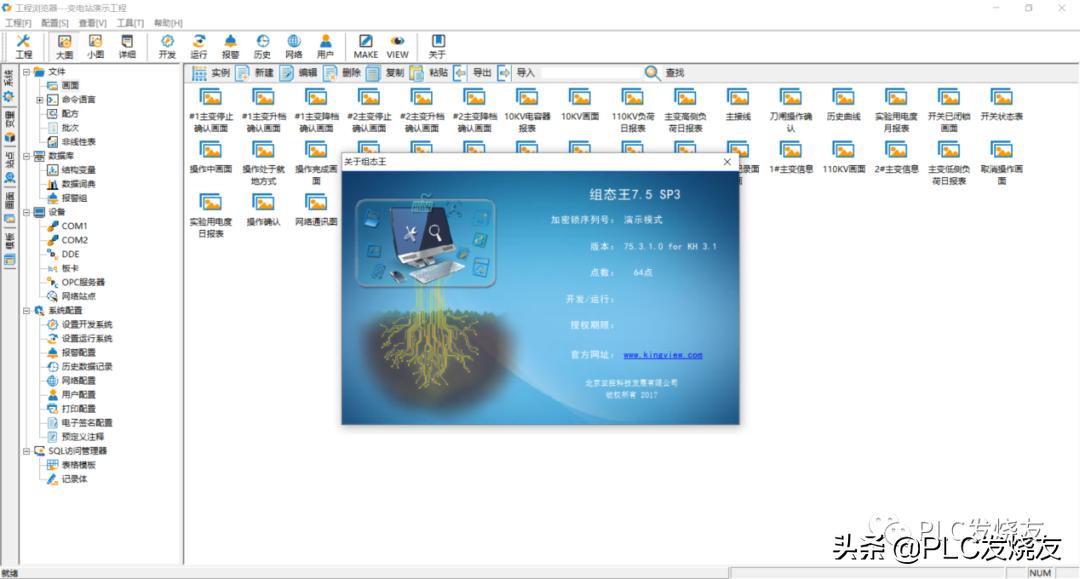Open the www.kingview.com website link
Screen dimensions: 1080x579
(x=664, y=354)
